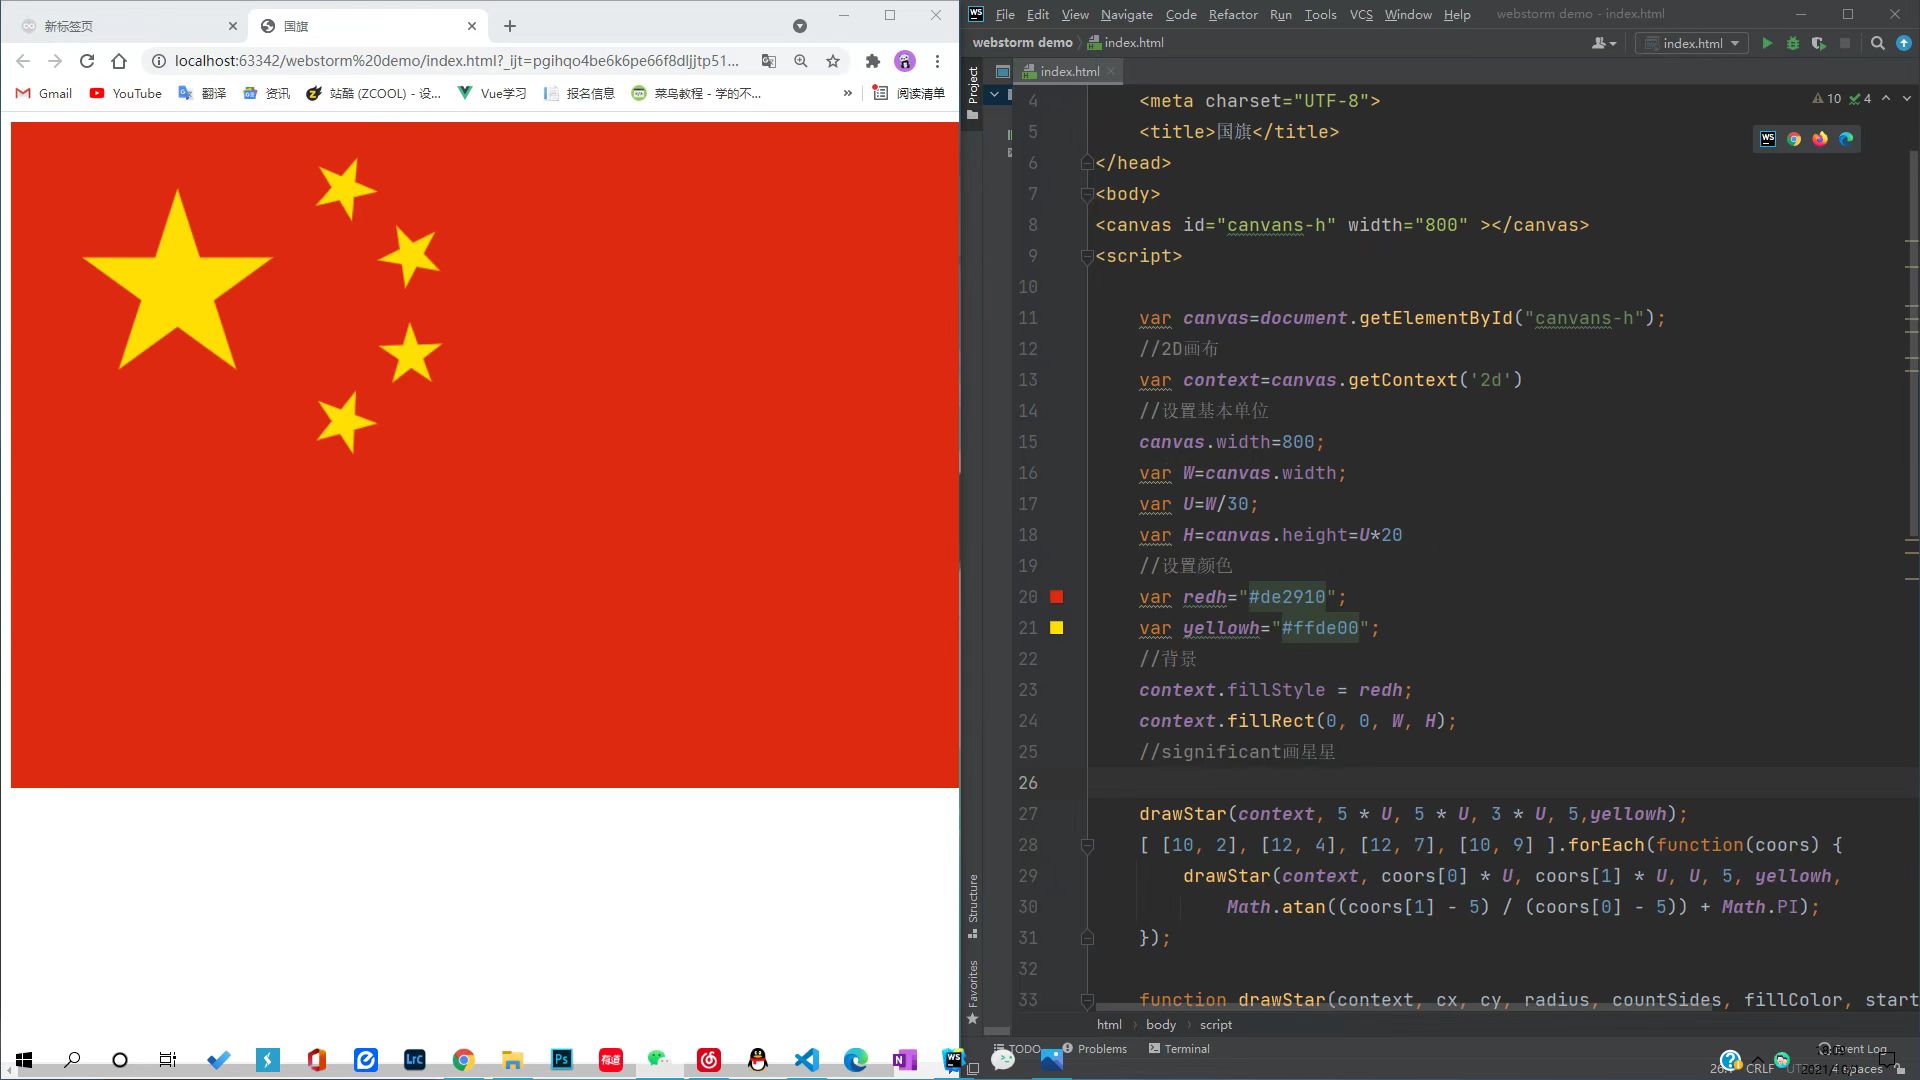Go back in Chrome
Viewport: 1920px width, 1080px height.
click(x=23, y=61)
